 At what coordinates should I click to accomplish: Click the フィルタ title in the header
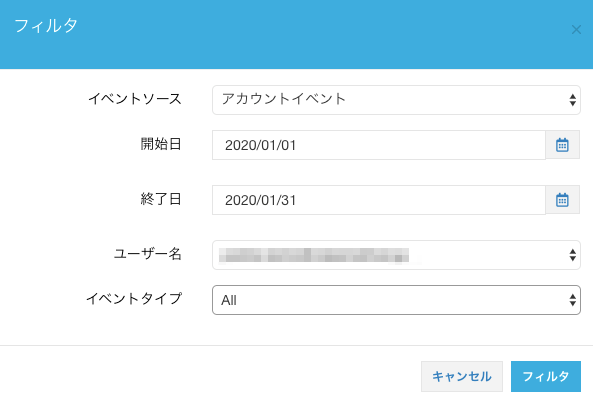[46, 26]
